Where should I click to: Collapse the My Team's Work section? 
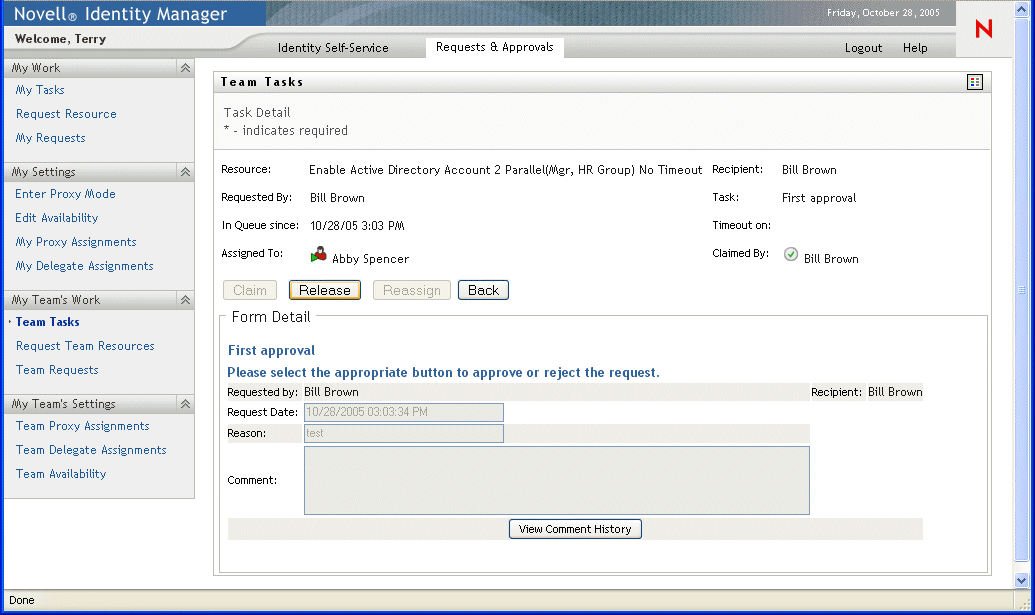click(185, 300)
